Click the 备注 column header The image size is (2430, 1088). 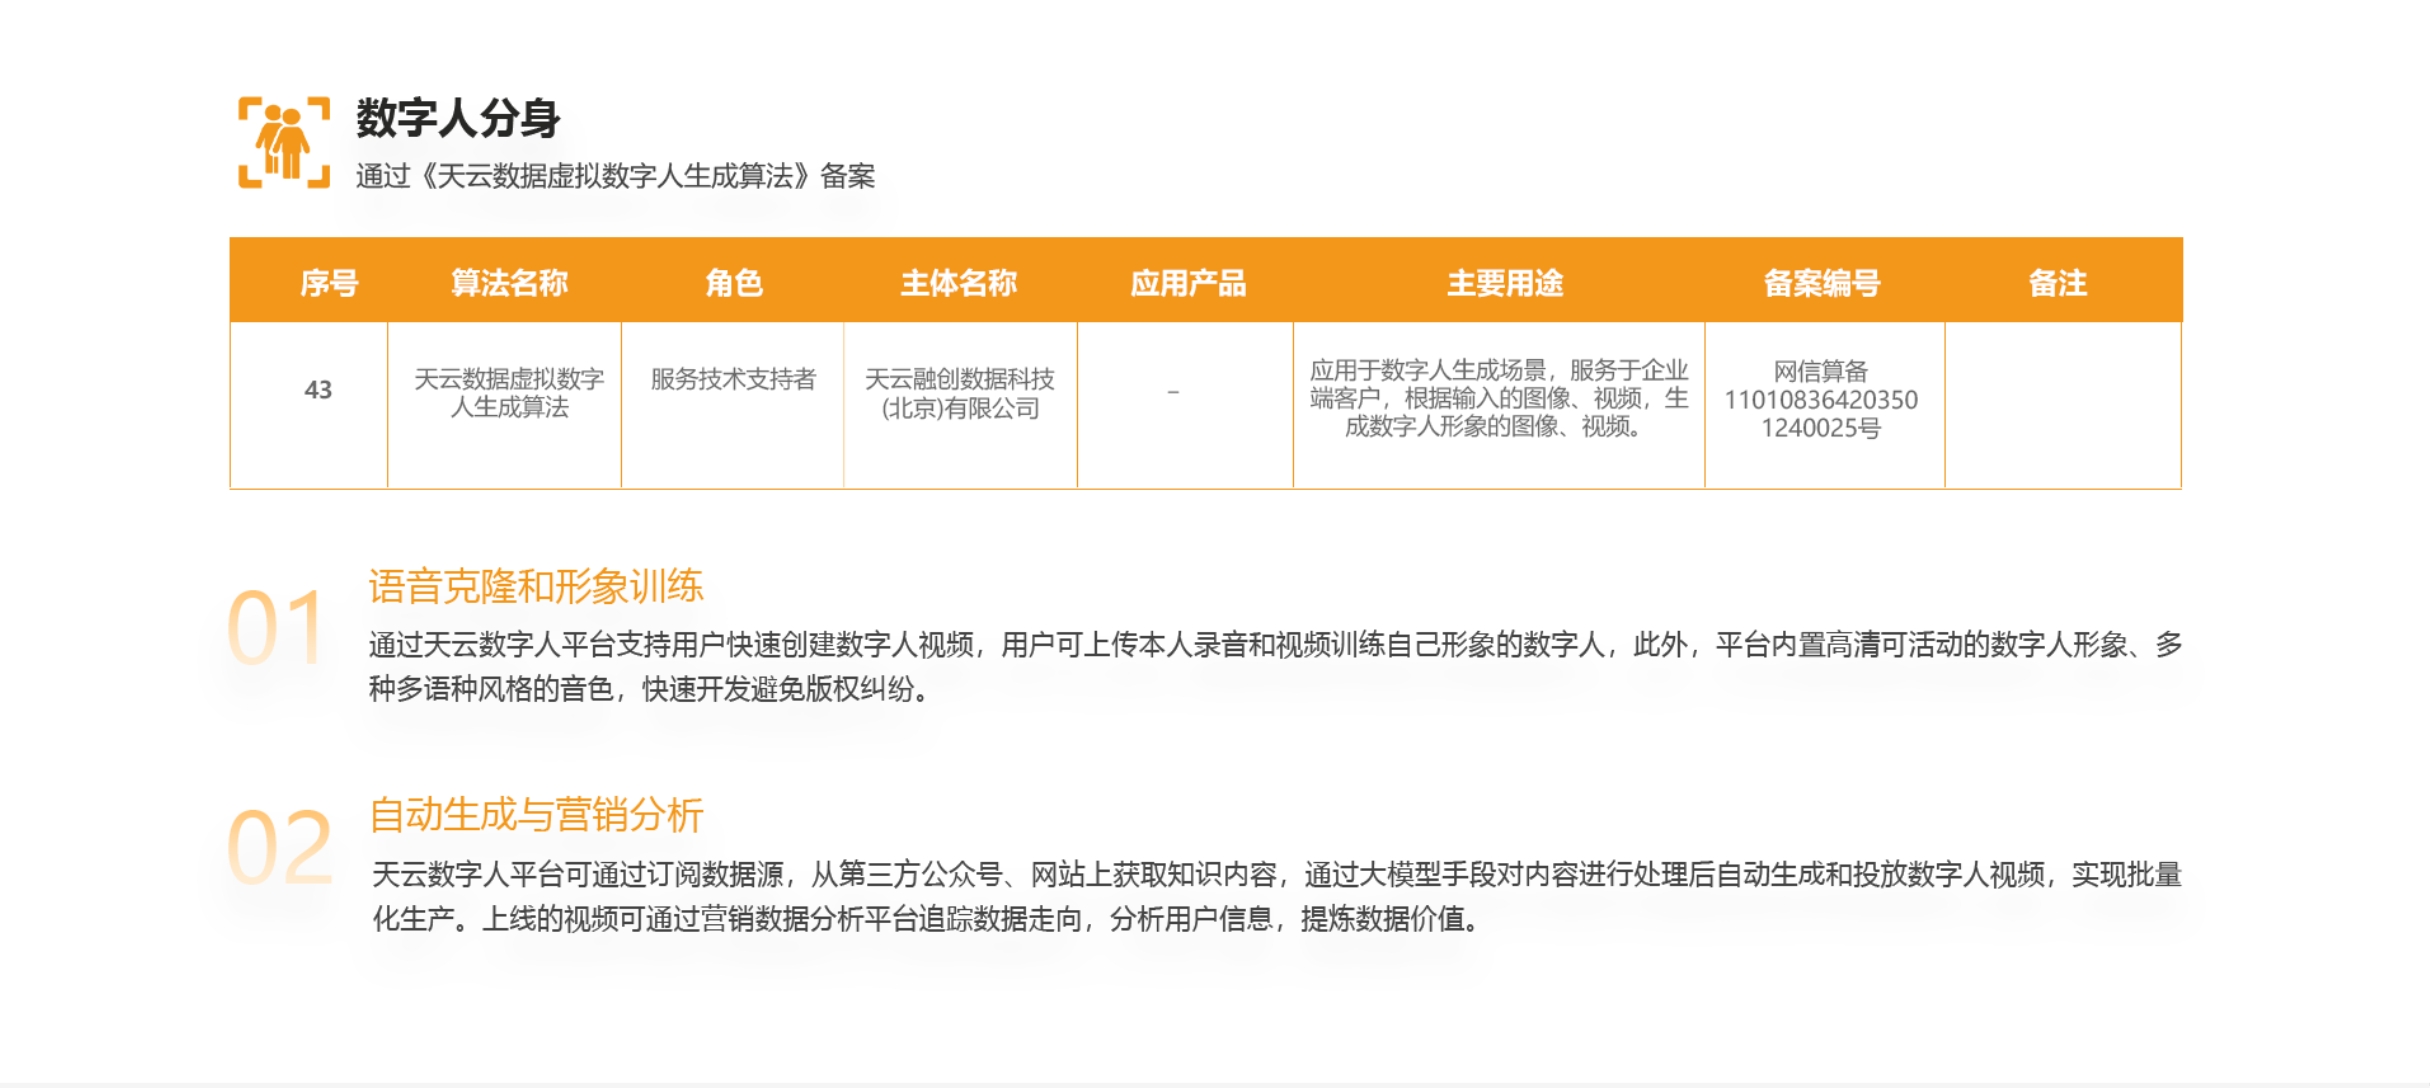click(x=2058, y=283)
